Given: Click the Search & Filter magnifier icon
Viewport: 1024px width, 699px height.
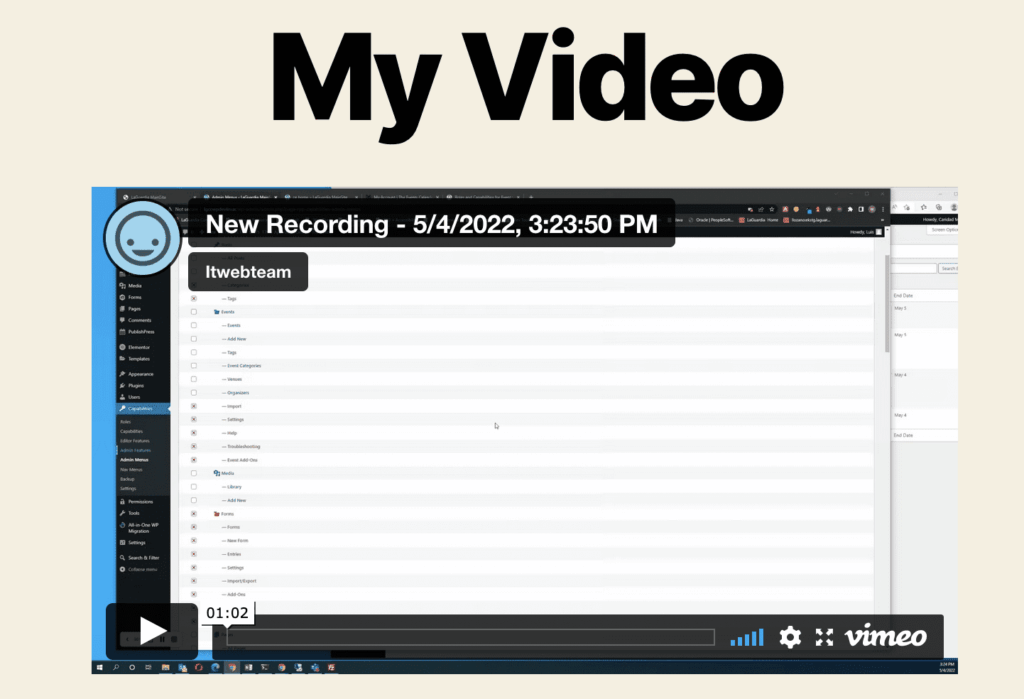Looking at the screenshot, I should (122, 558).
